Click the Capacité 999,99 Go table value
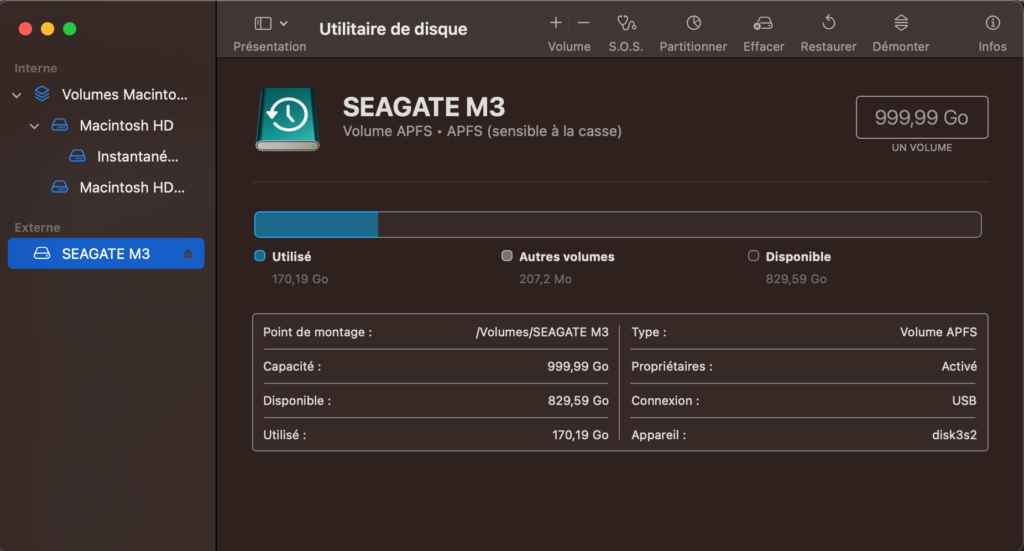1024x551 pixels. point(578,366)
